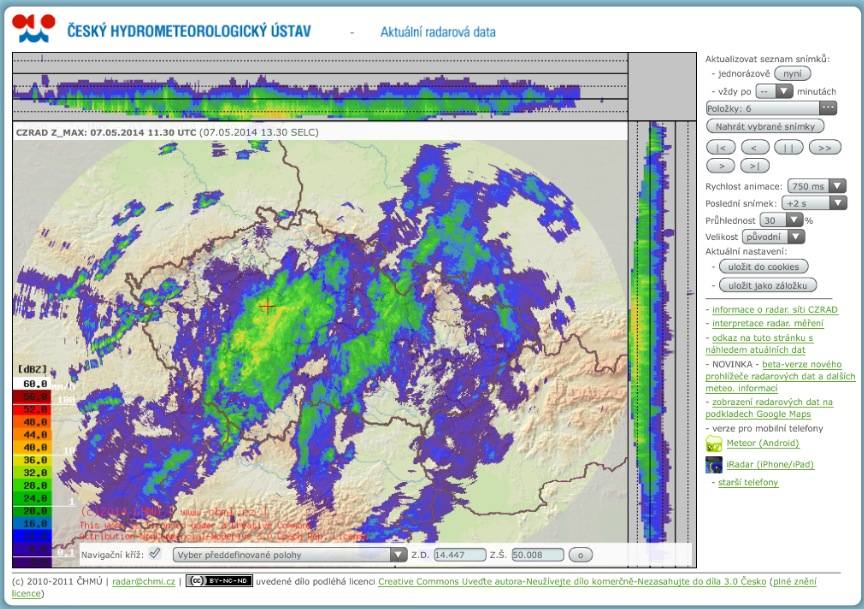Click the 36.0 dBZ yellow legend swatch
The height and width of the screenshot is (609, 864).
click(x=32, y=460)
